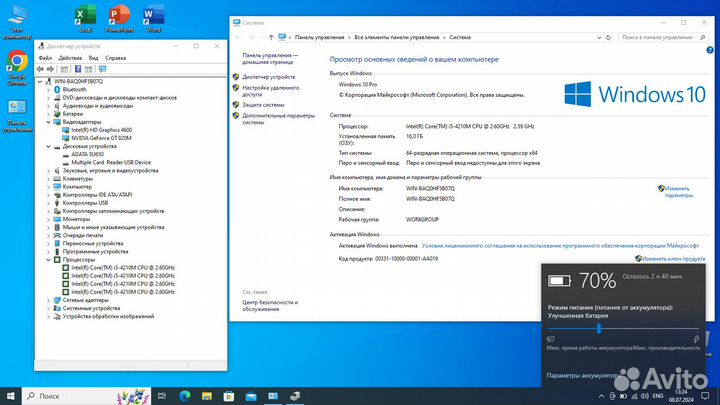Click Help icon in Device Manager toolbar
Screen dimensions: 720x405
click(x=78, y=69)
